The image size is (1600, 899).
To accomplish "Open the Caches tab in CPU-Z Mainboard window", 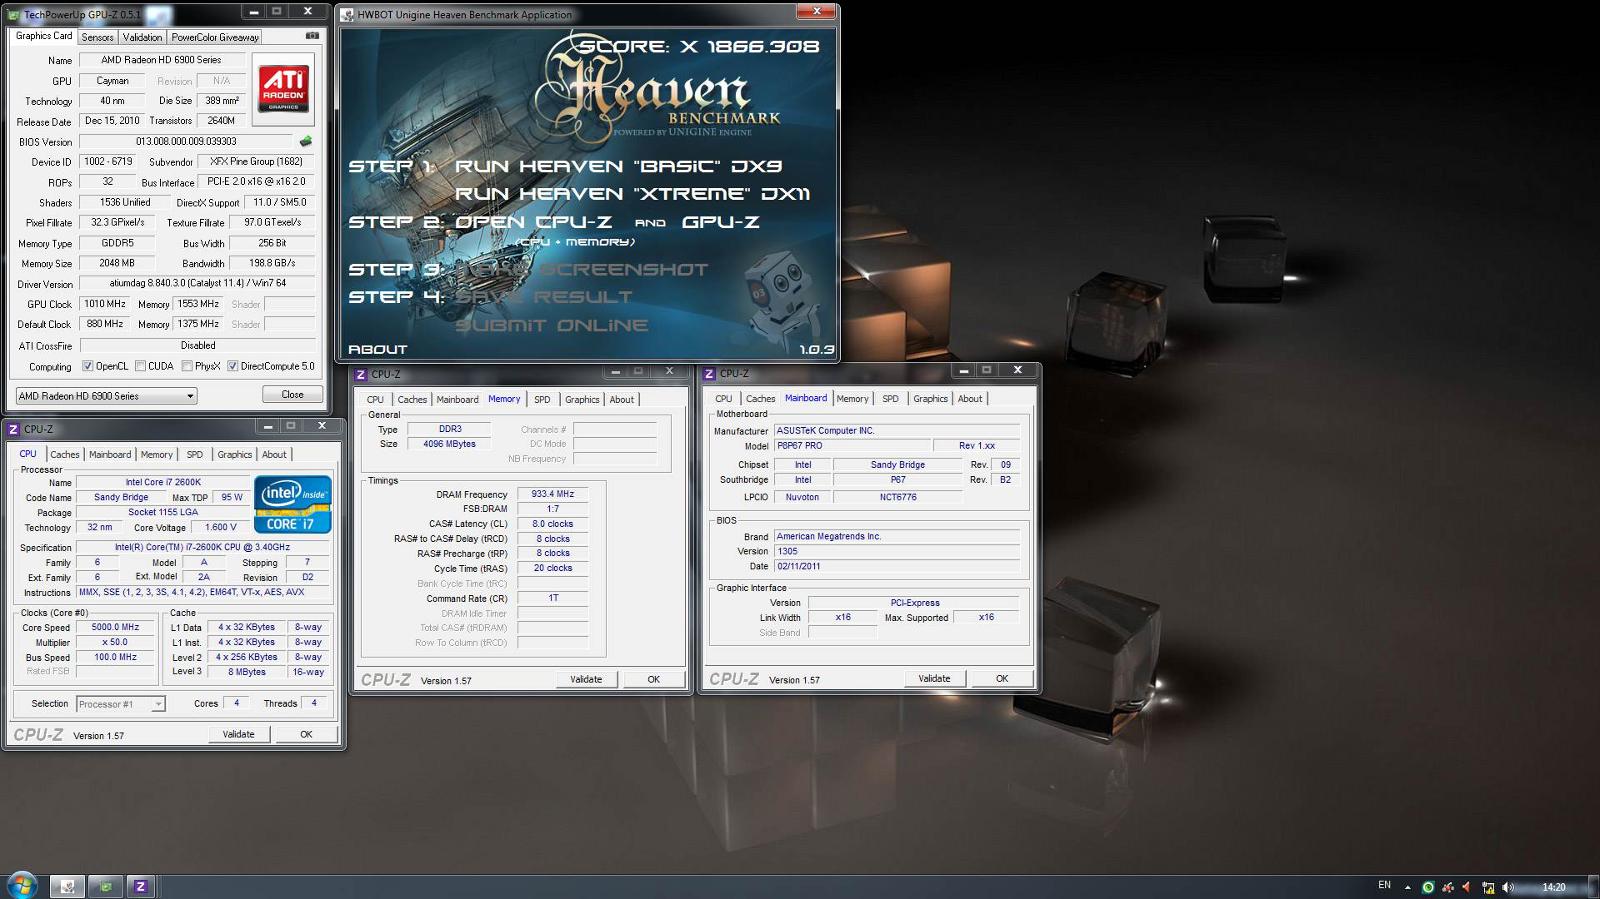I will [760, 398].
